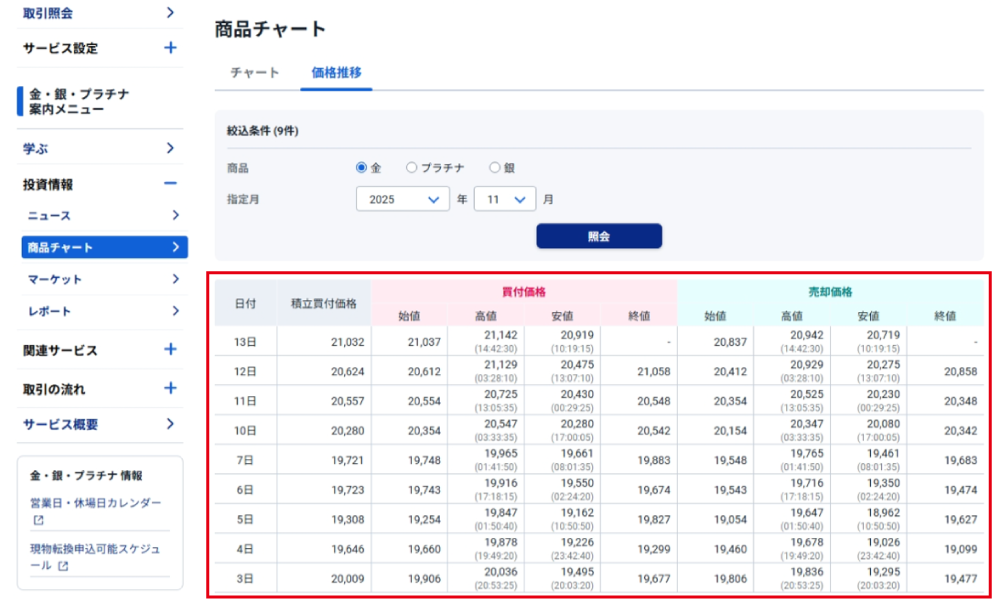Open 営業日・休場日カレンダー link
The image size is (1000, 599).
click(x=95, y=503)
